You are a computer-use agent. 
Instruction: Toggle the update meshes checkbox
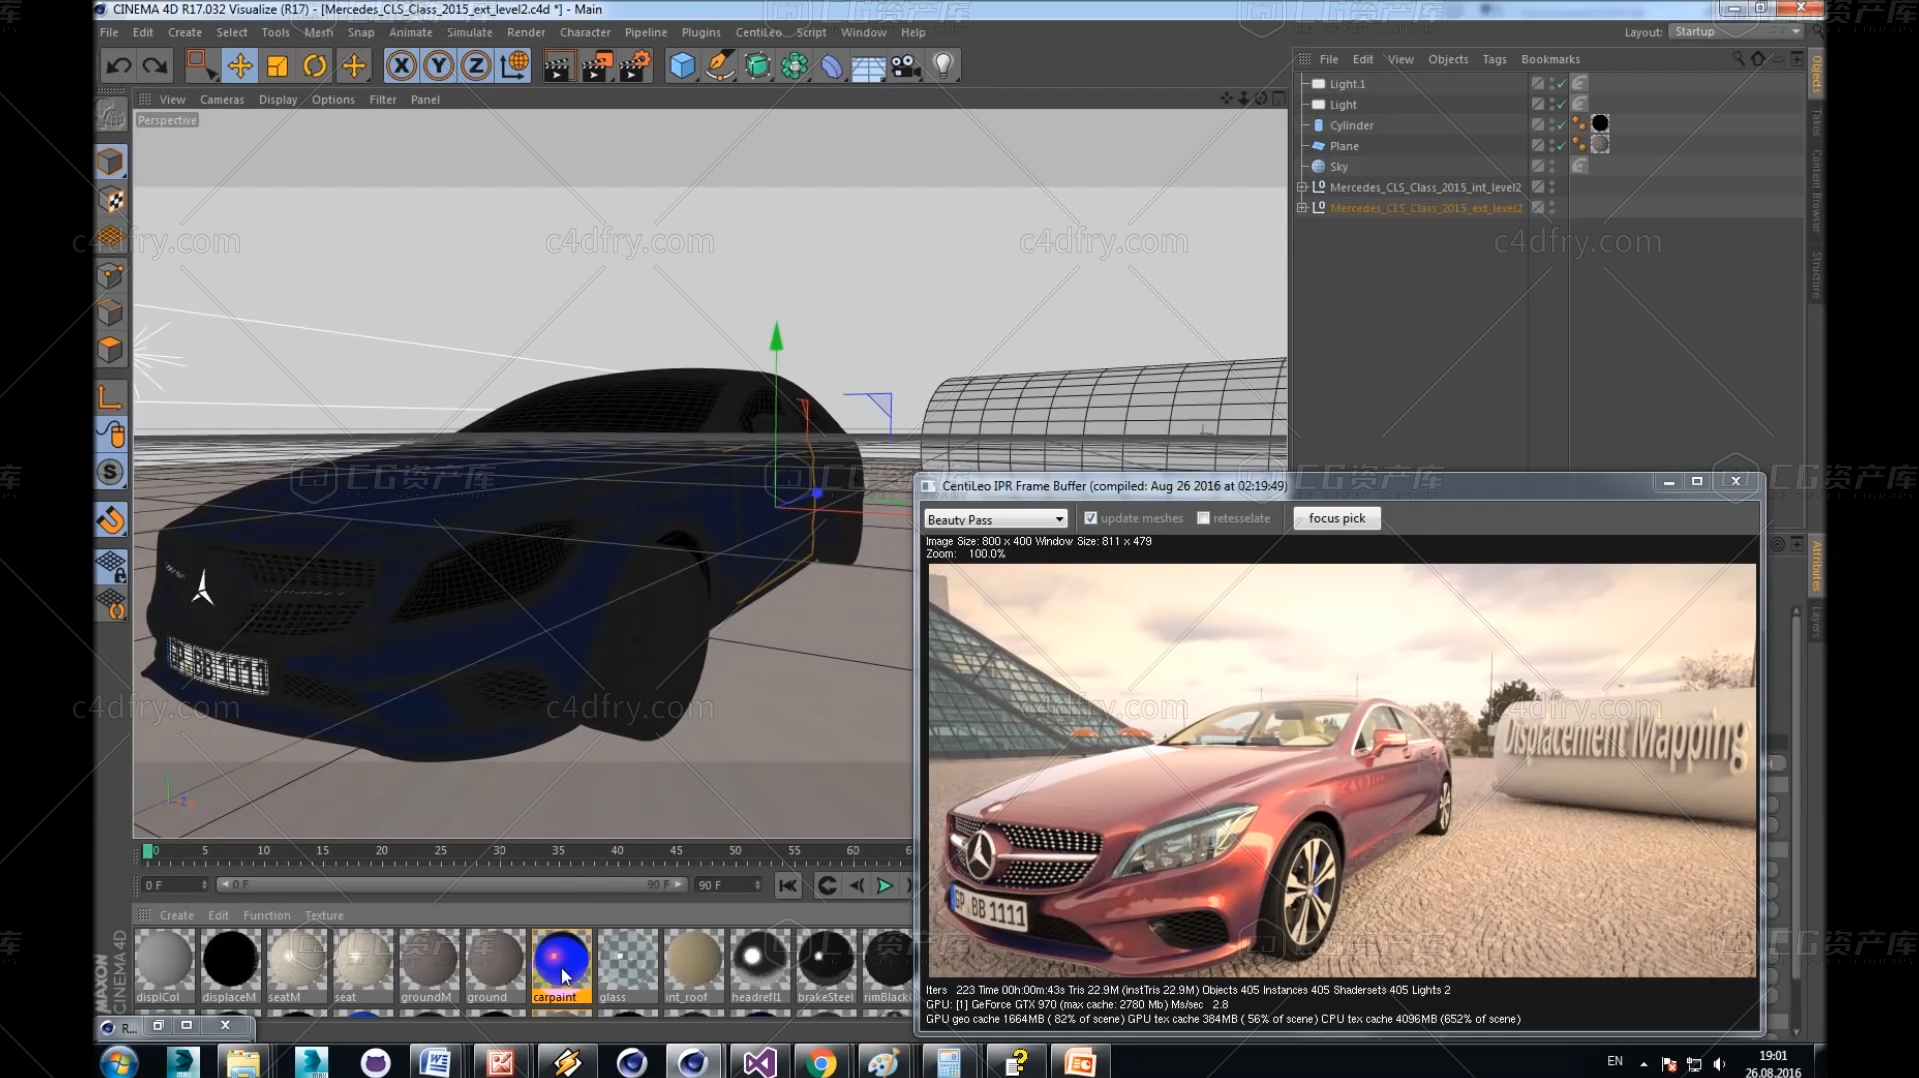tap(1091, 518)
